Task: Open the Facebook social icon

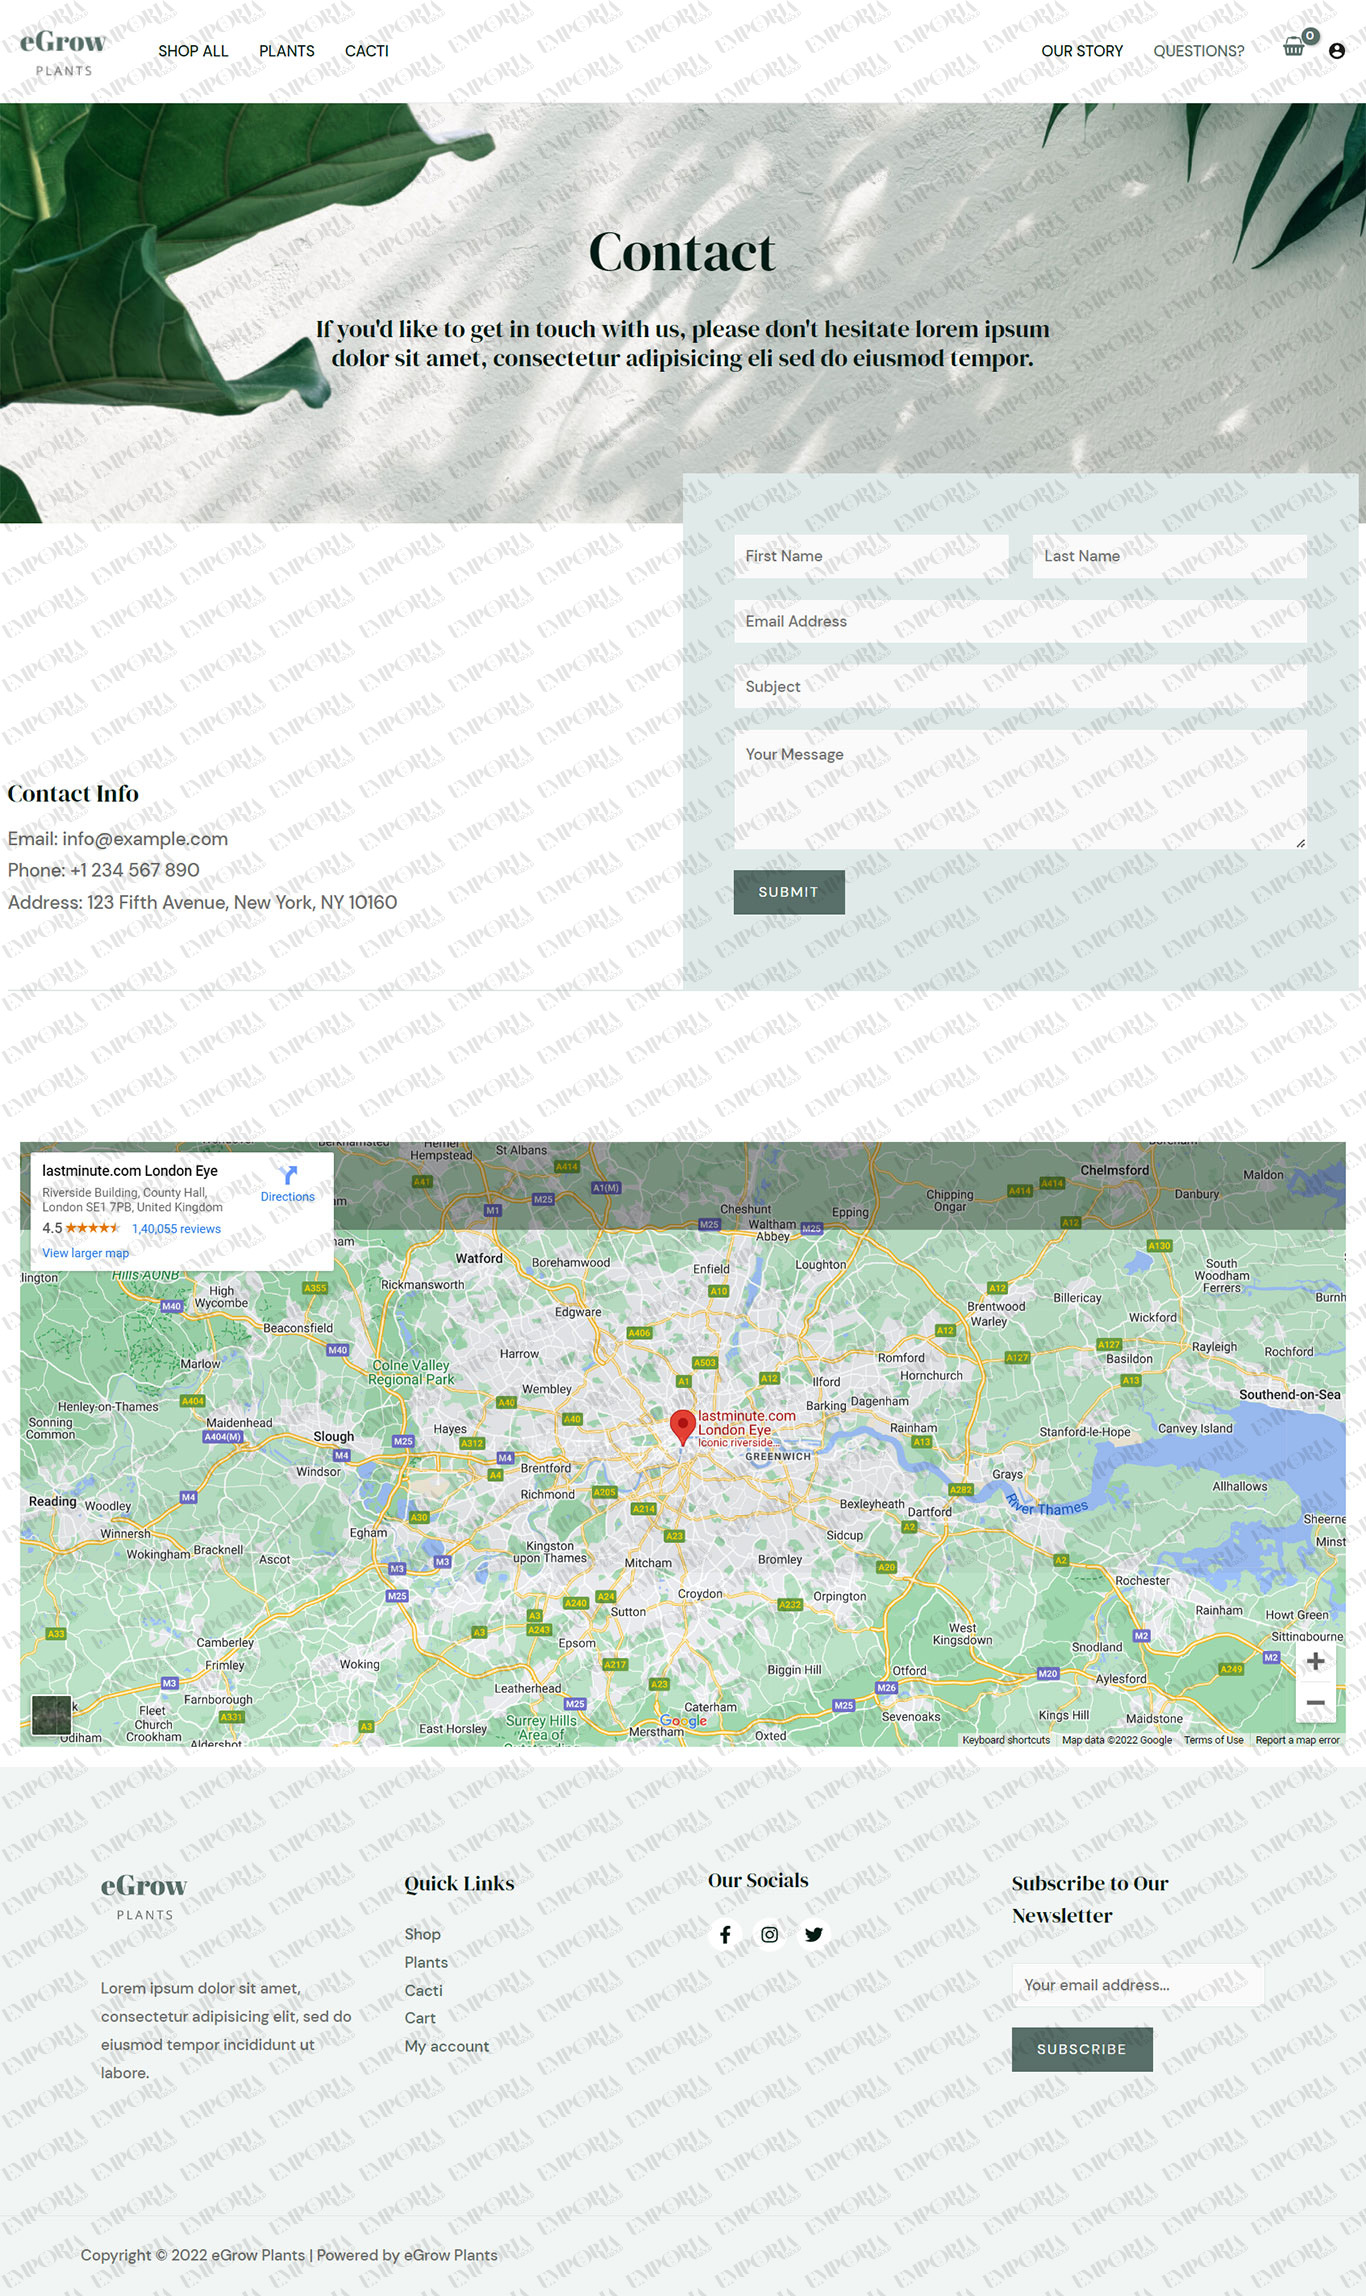Action: pos(725,1934)
